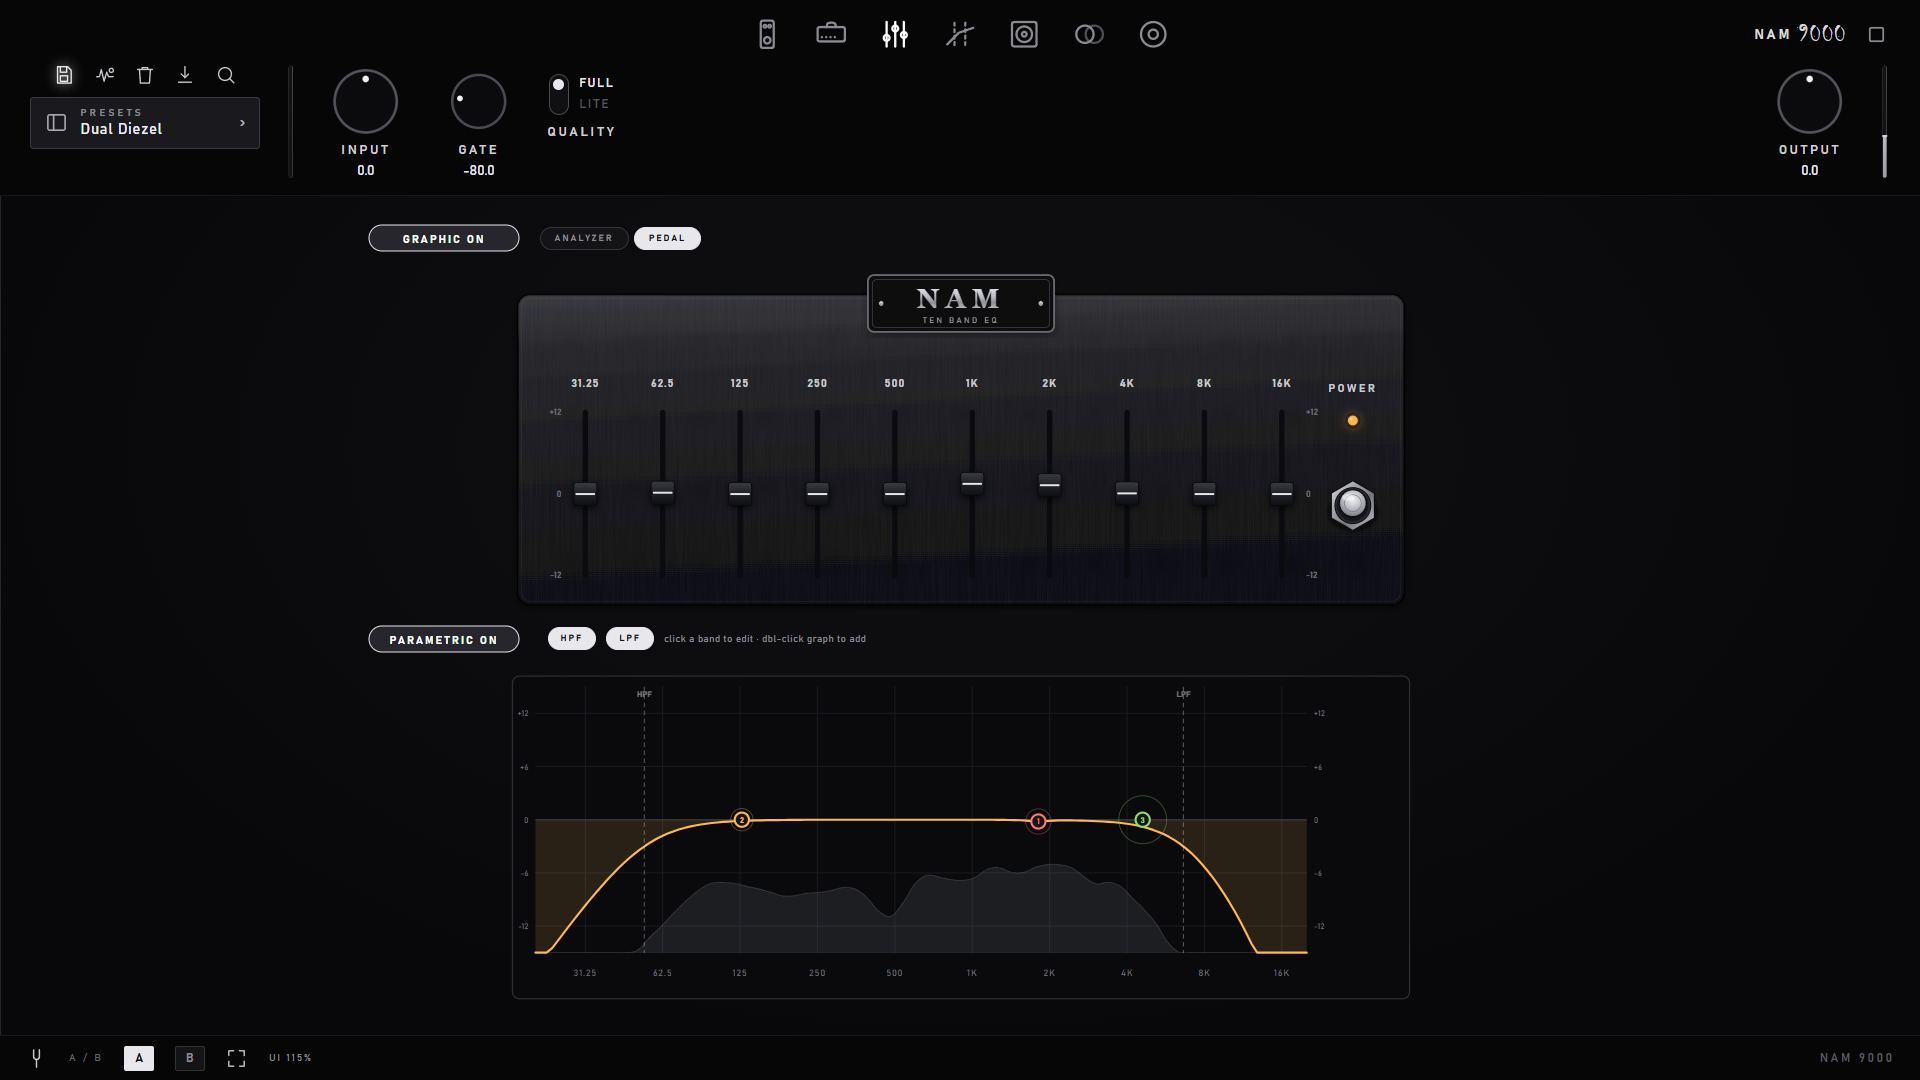
Task: Click the orange POWER LED
Action: click(x=1353, y=421)
